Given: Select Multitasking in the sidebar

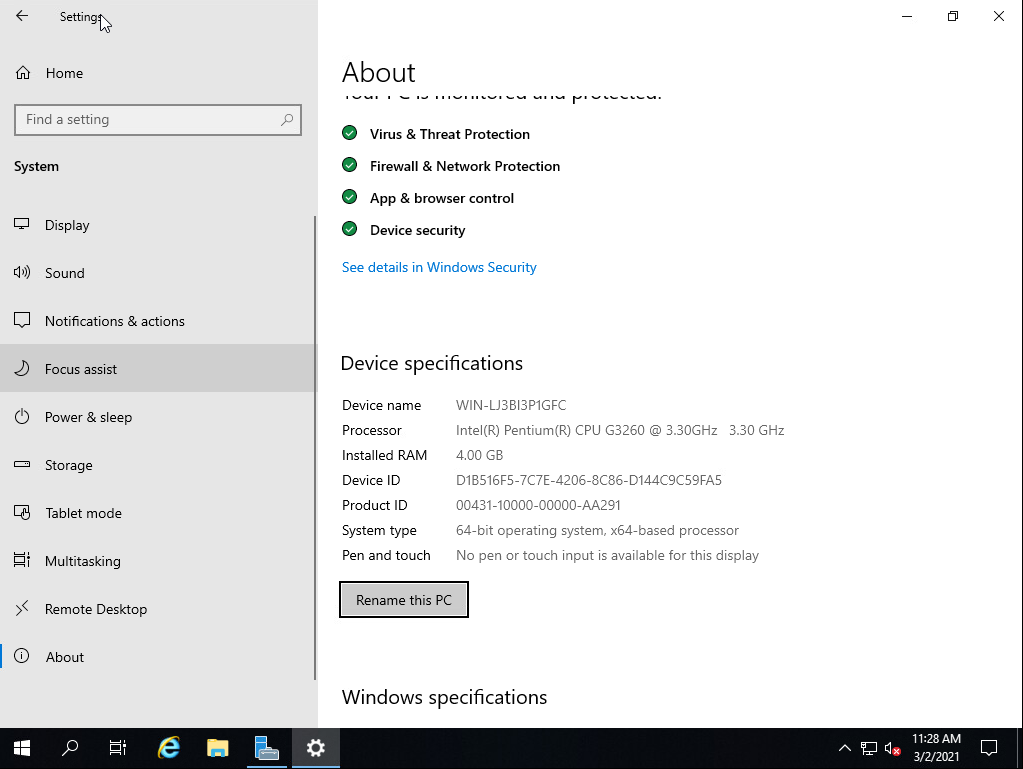Looking at the screenshot, I should (158, 561).
